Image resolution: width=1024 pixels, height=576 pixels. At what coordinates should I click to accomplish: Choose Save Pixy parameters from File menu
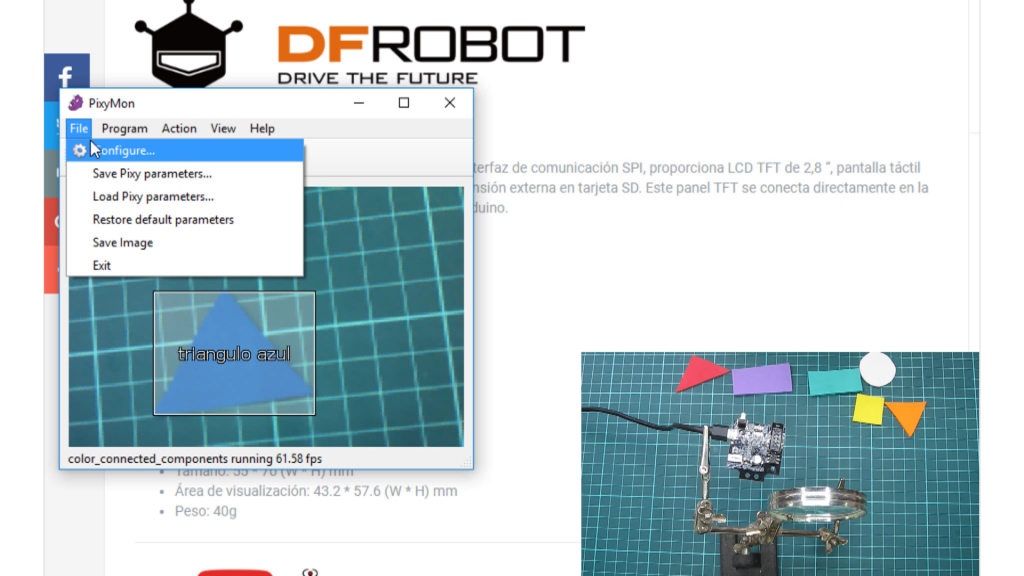(x=152, y=174)
